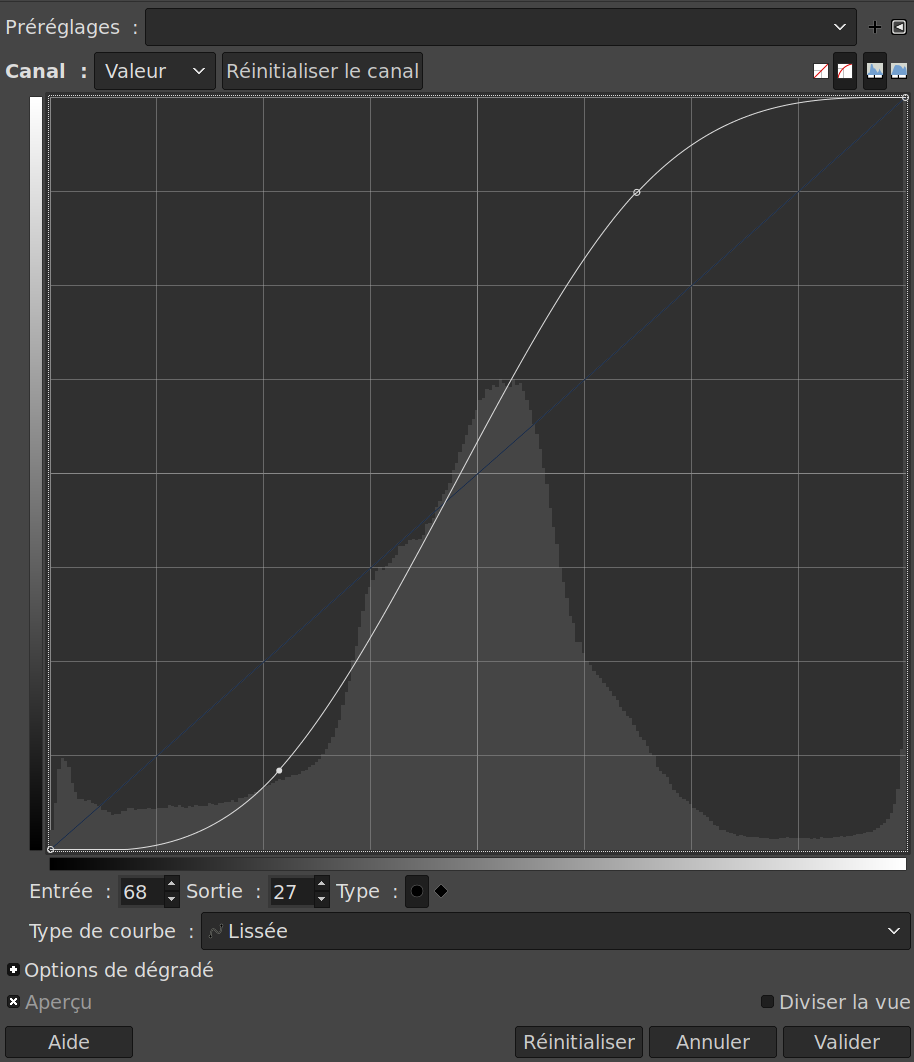Viewport: 914px width, 1062px height.
Task: Click the Valider button
Action: click(x=846, y=1042)
